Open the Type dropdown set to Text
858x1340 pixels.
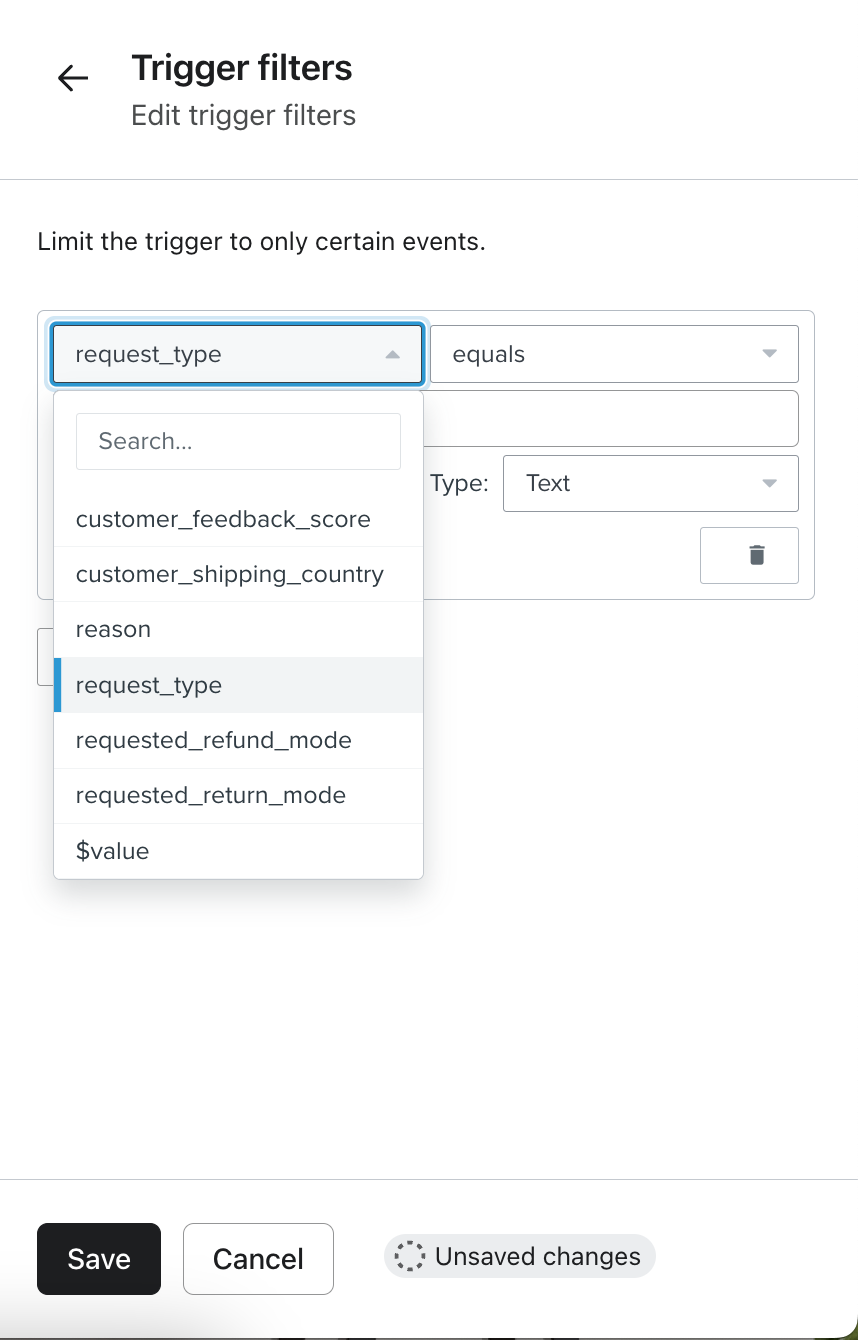650,483
